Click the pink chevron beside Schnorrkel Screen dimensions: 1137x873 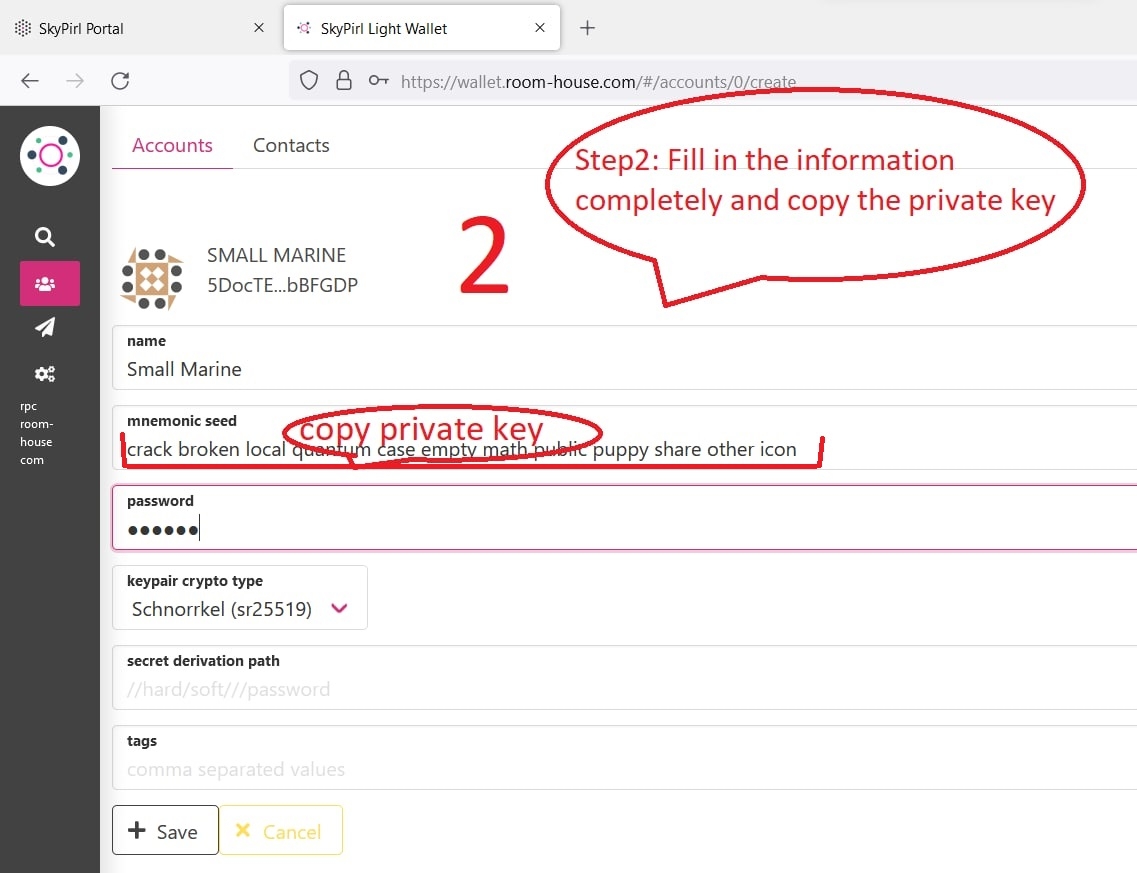339,608
